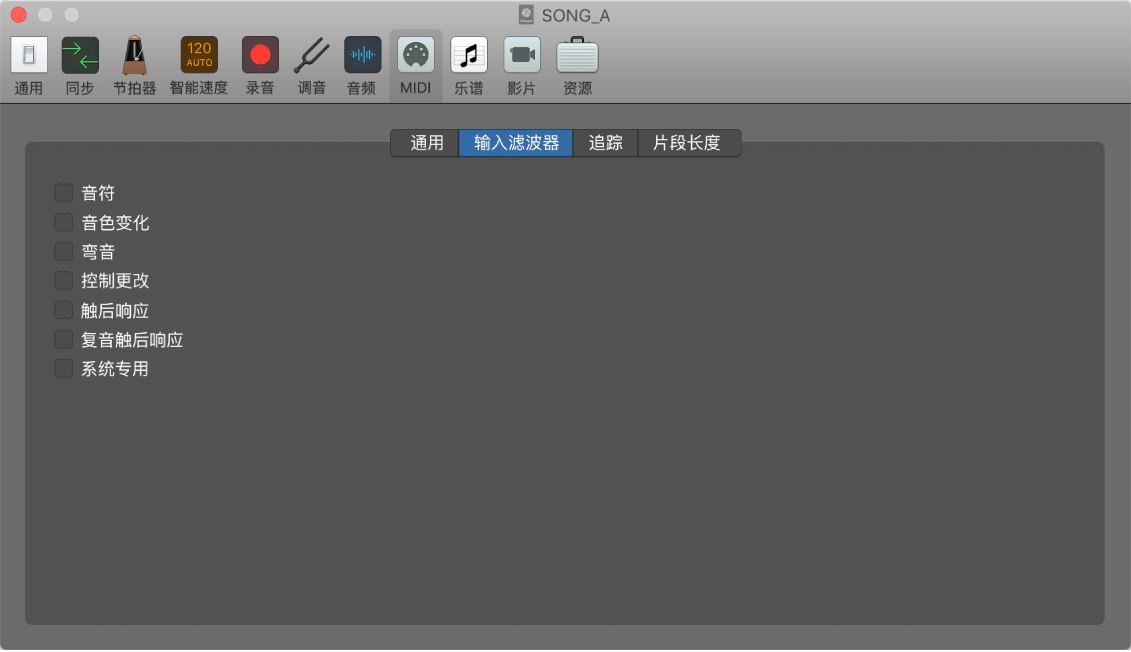
Task: Open the 智能速度 Smart Tempo settings icon
Action: tap(199, 55)
